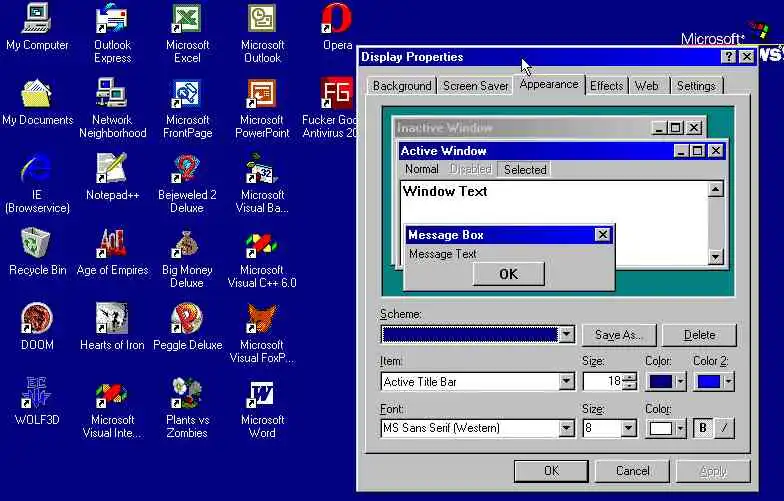Click the blue Color 2 swatch
The width and height of the screenshot is (784, 501).
[x=708, y=382]
